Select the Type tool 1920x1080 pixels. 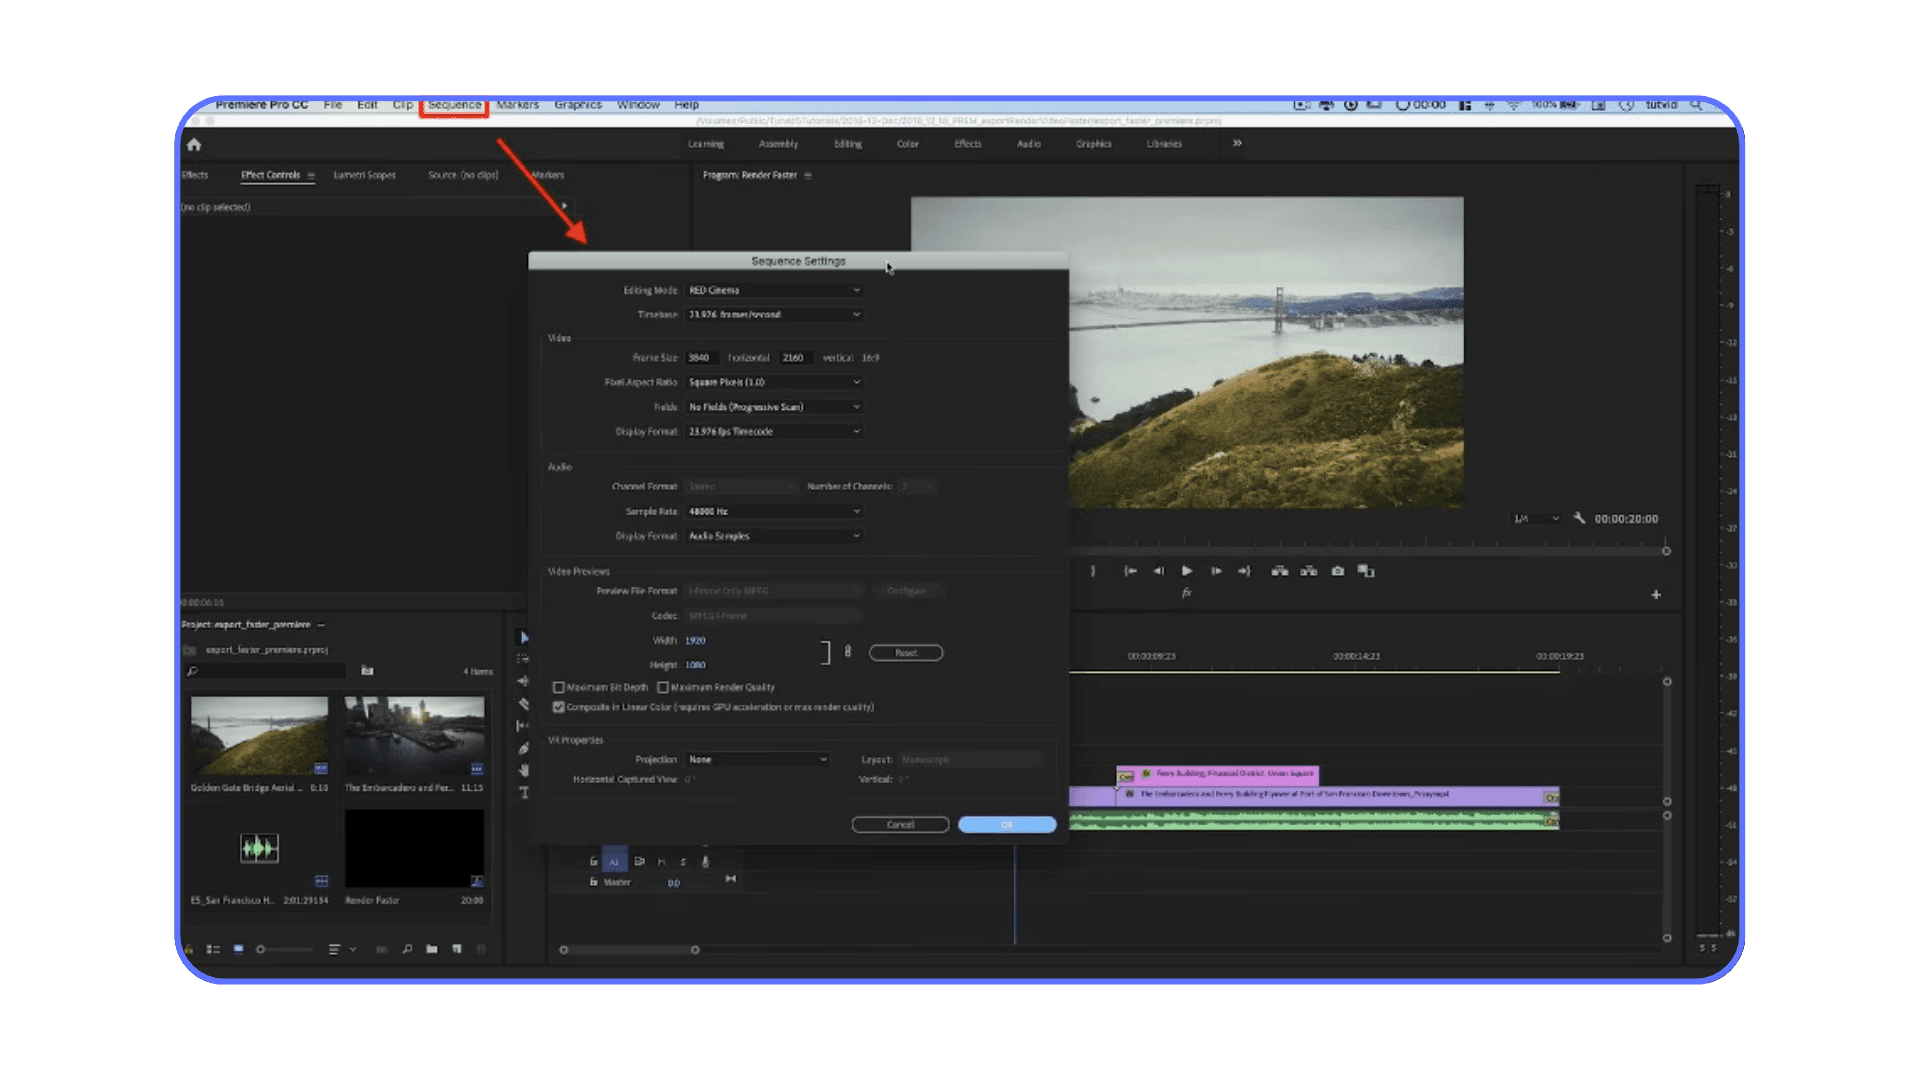click(x=523, y=793)
